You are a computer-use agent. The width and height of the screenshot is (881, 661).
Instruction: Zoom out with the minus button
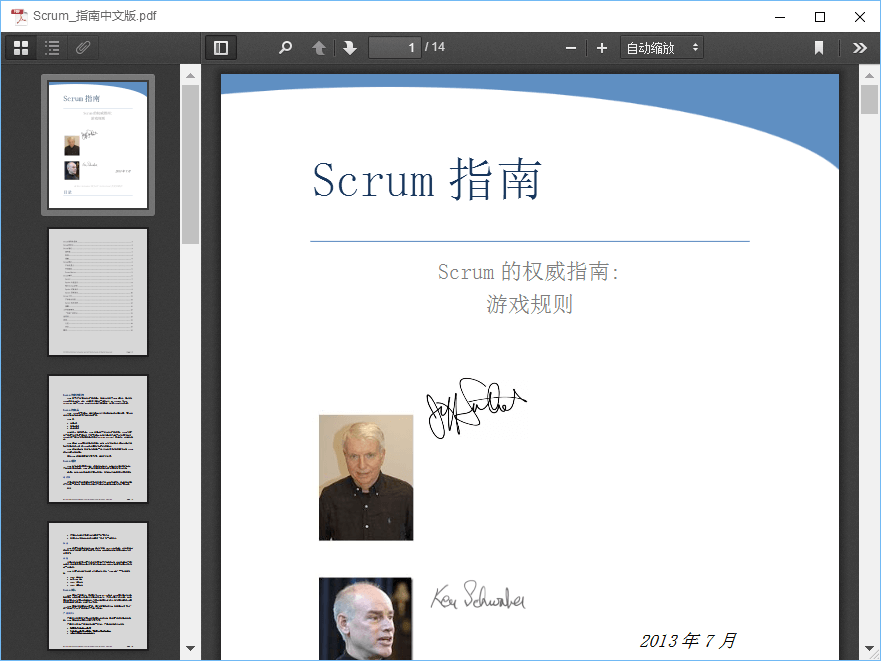(x=571, y=48)
